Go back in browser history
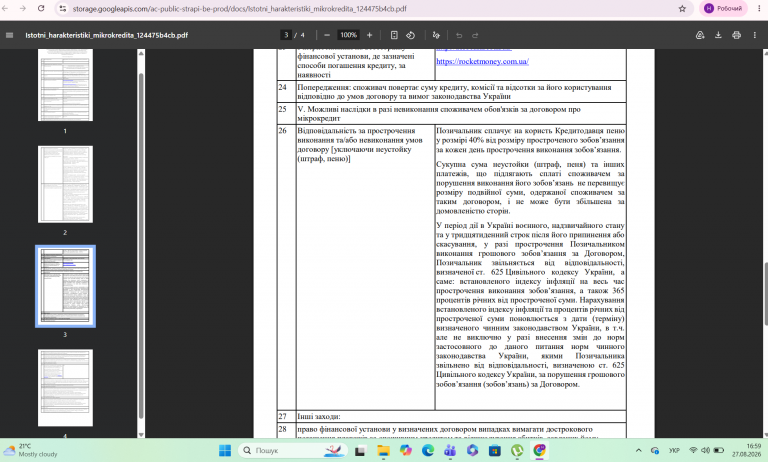 pos(5,8)
